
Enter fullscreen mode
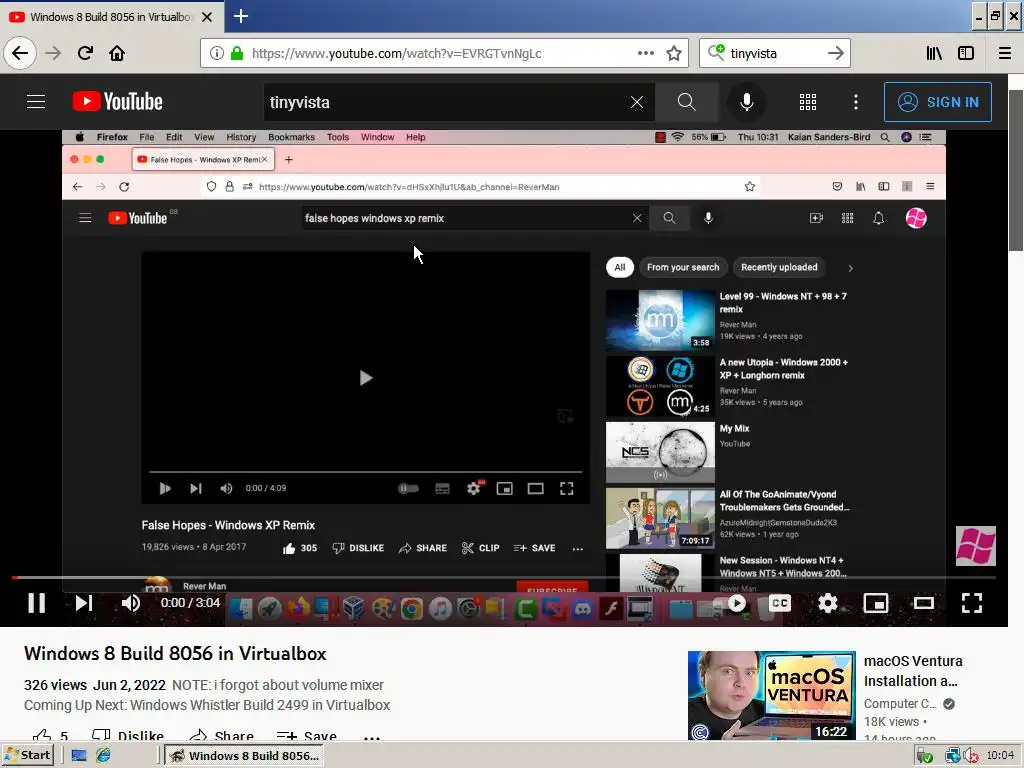point(972,603)
